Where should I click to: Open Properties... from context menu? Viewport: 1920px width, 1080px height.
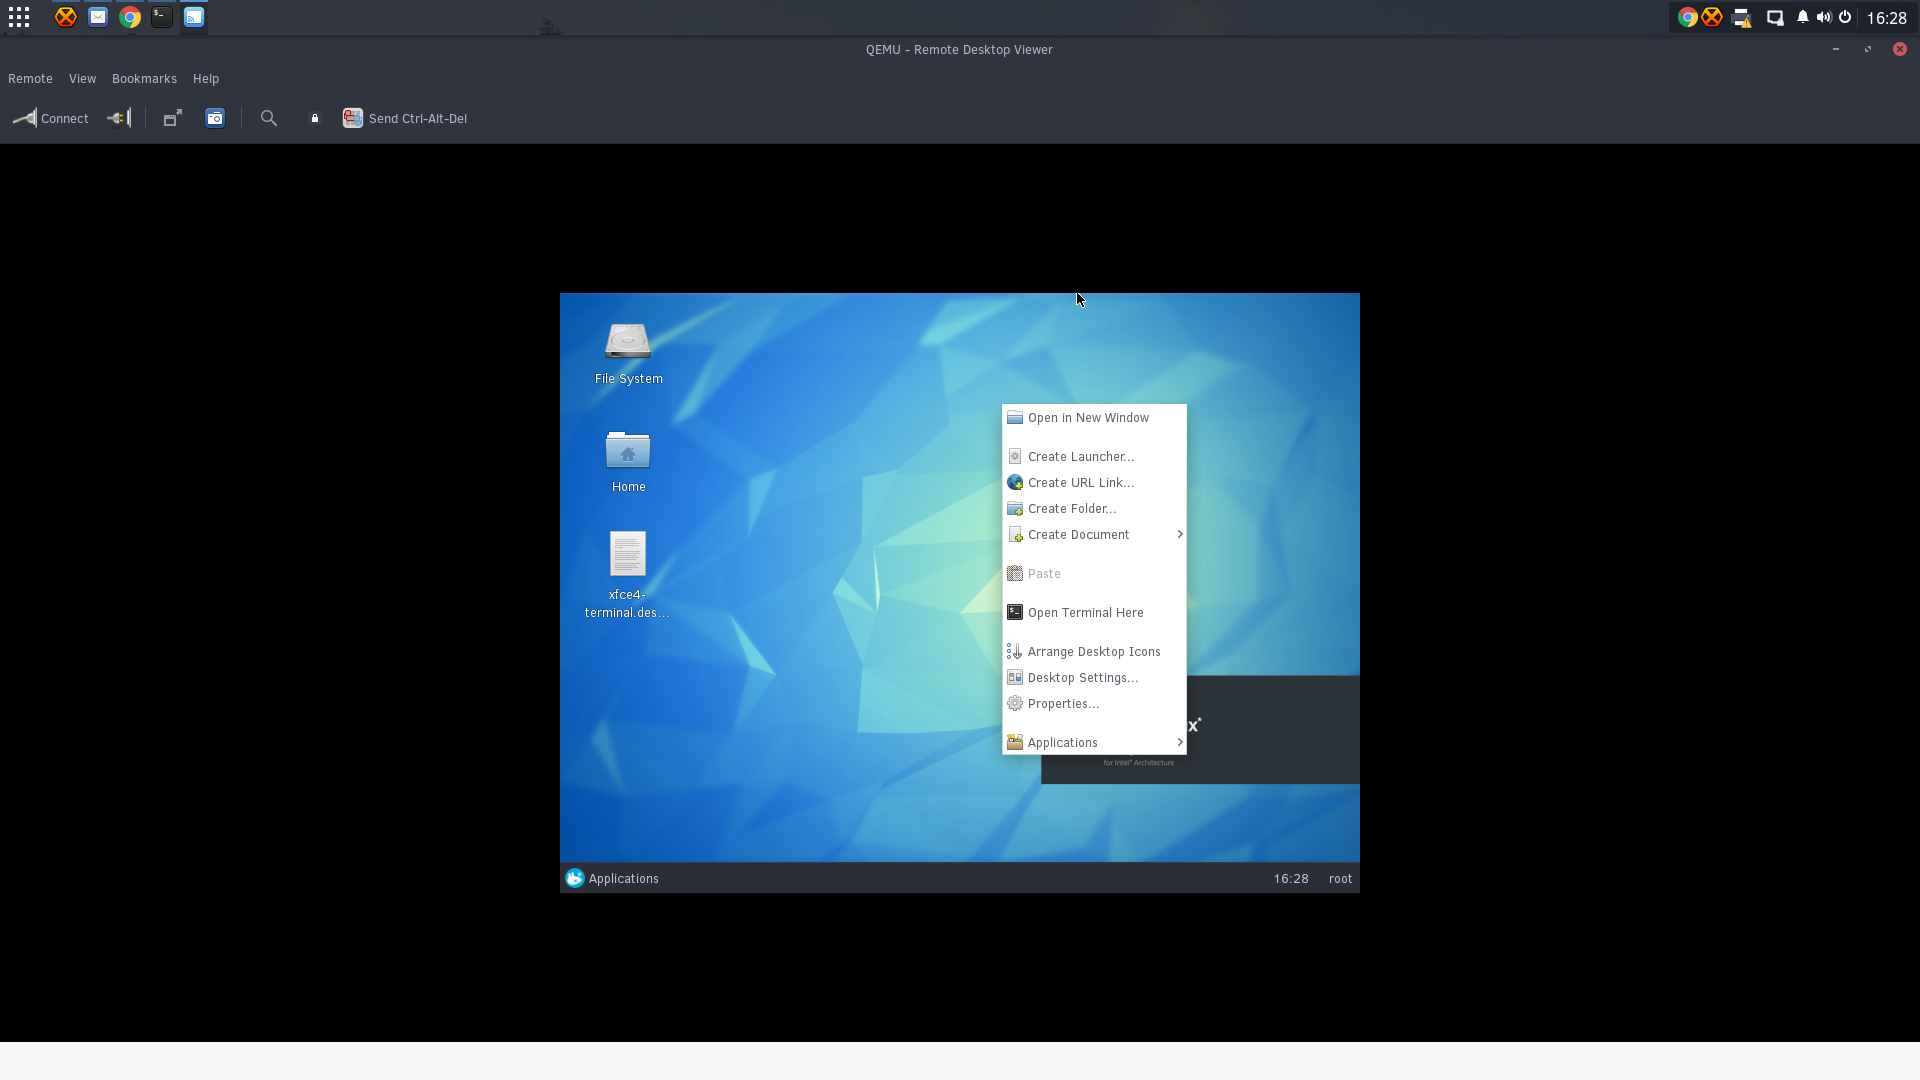(1094, 704)
